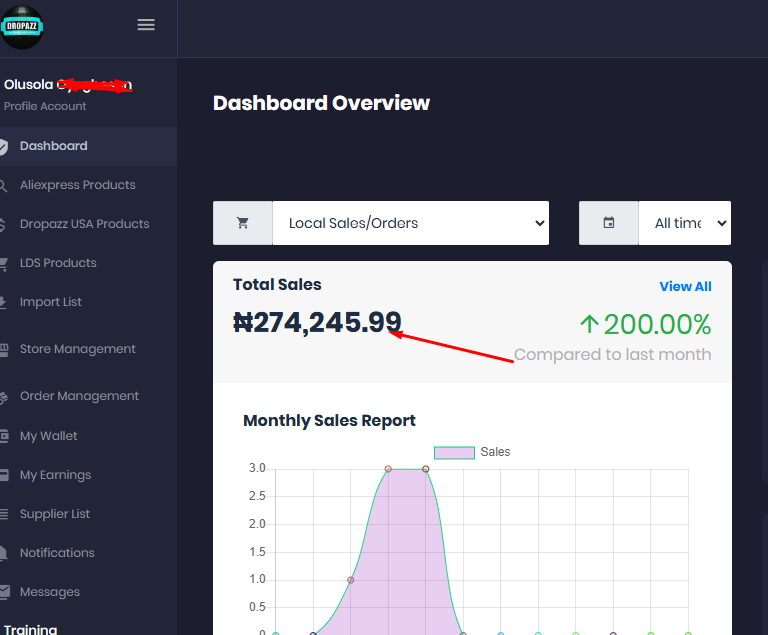Click the shopping cart icon beside the orders dropdown
The image size is (768, 635).
click(x=243, y=223)
